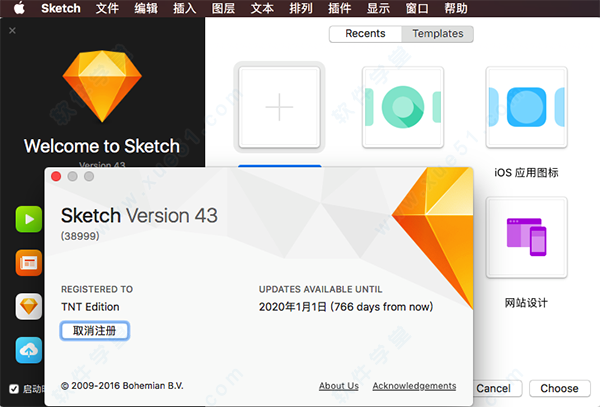Image resolution: width=600 pixels, height=407 pixels.
Task: Open the 插件 menu
Action: pyautogui.click(x=339, y=8)
